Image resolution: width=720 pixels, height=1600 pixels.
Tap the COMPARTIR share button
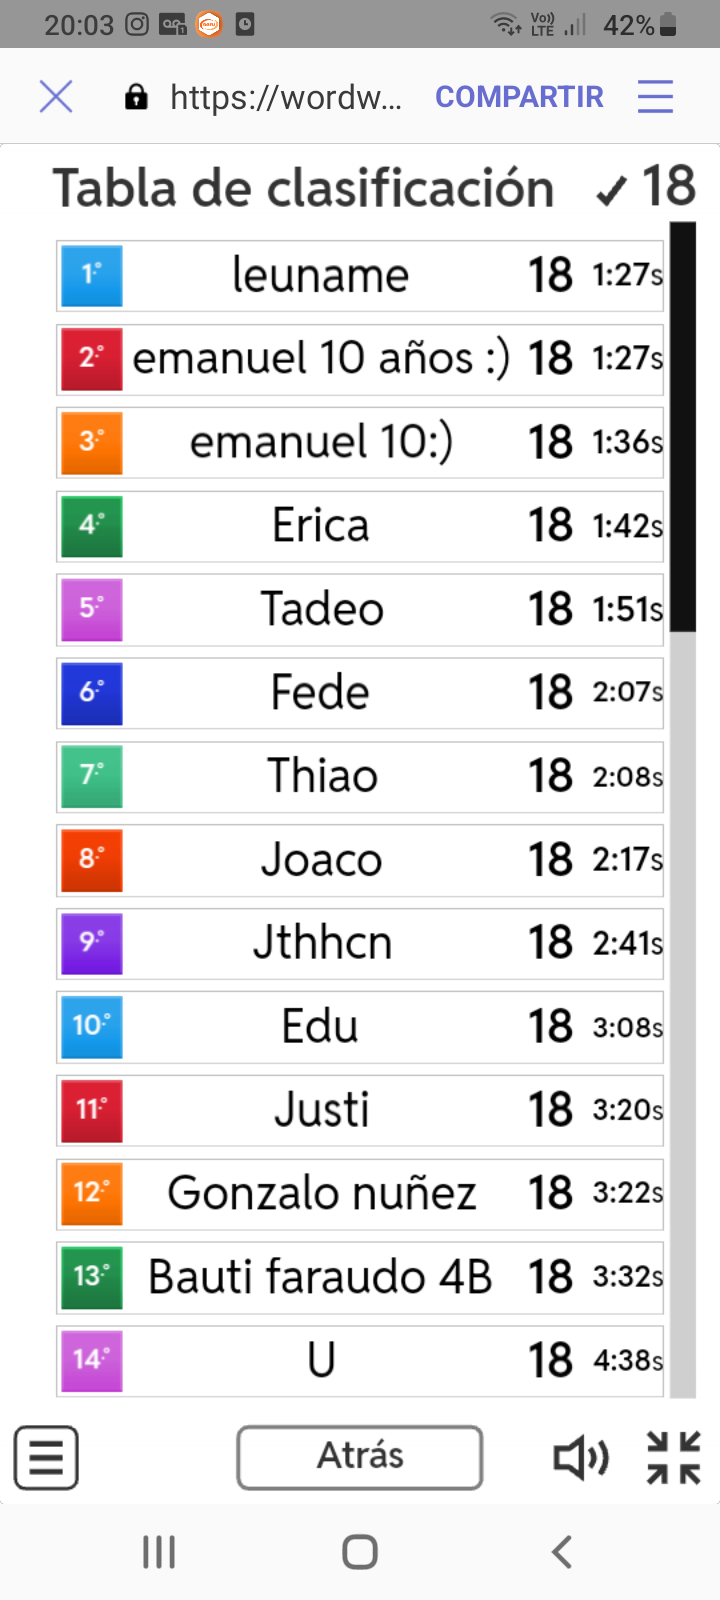click(x=519, y=97)
